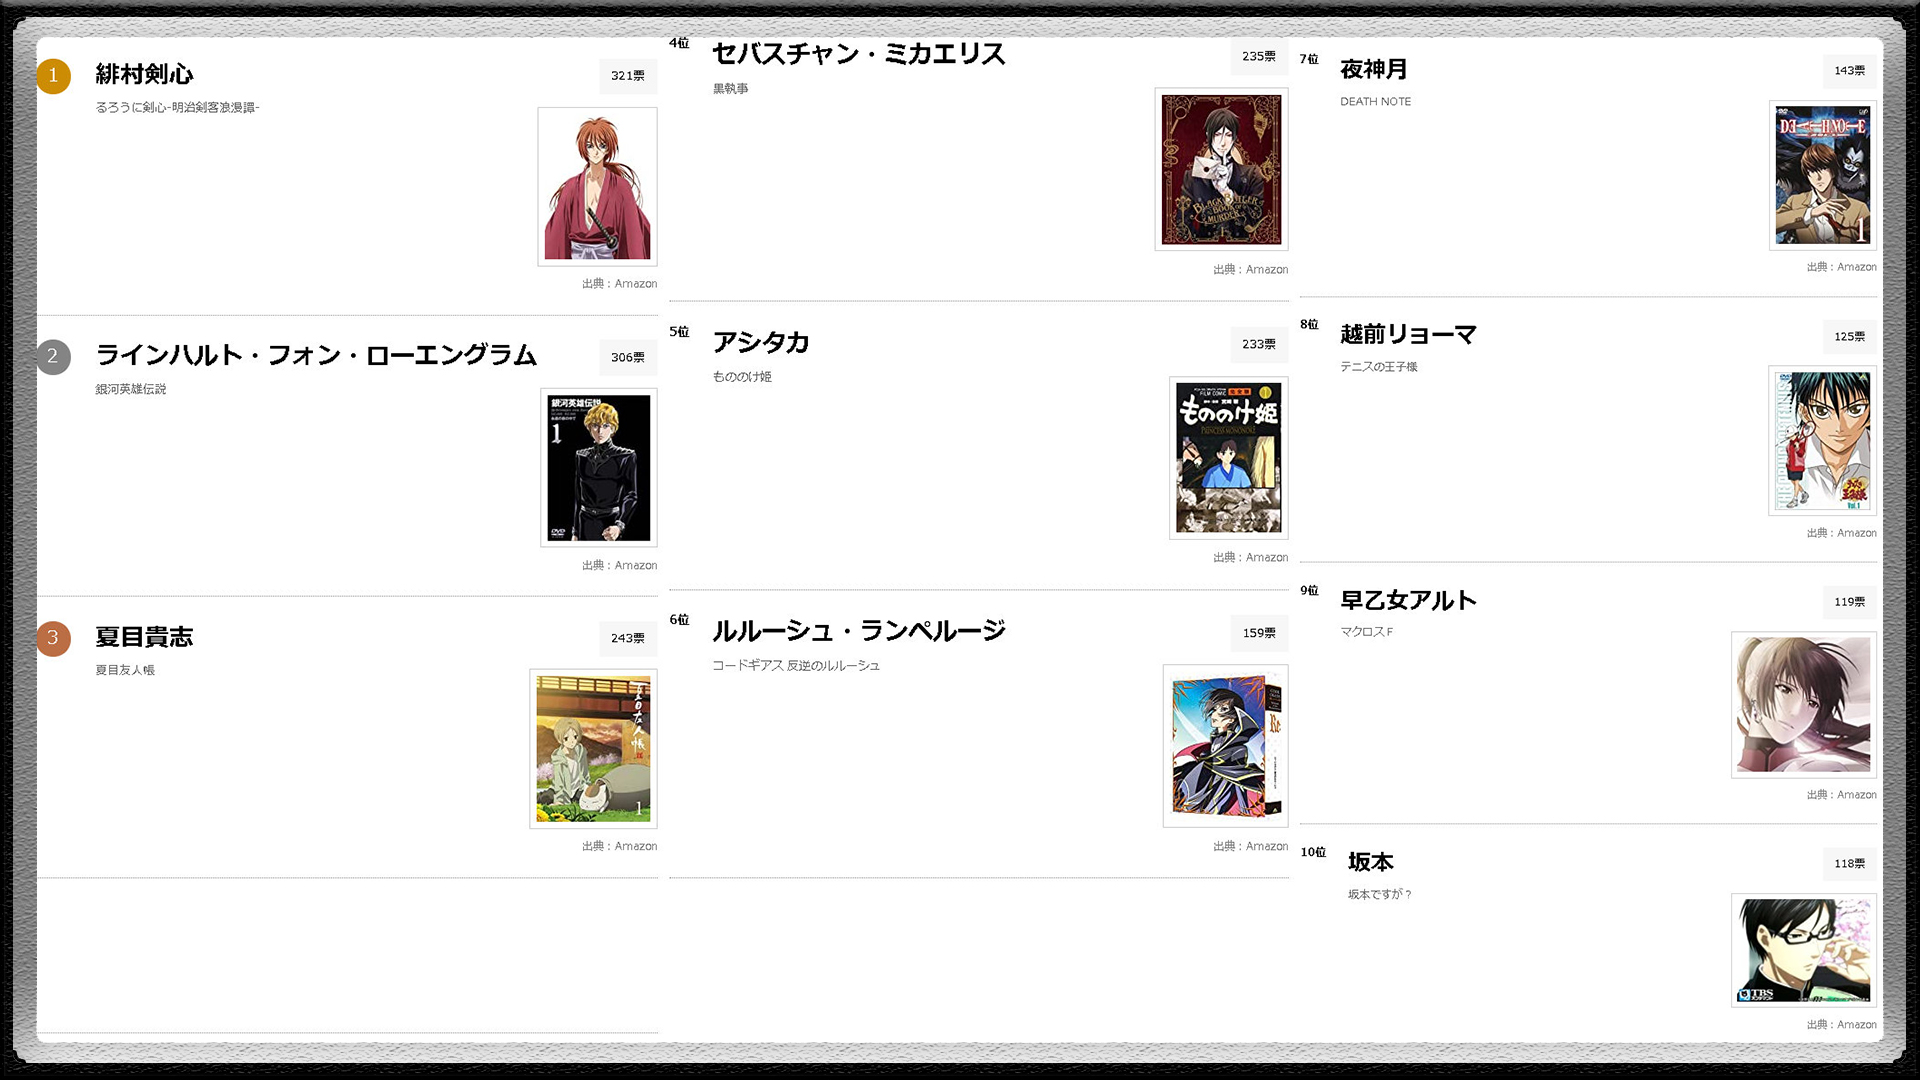Click the マクロスF 早乙女アルト thumbnail

point(1804,705)
